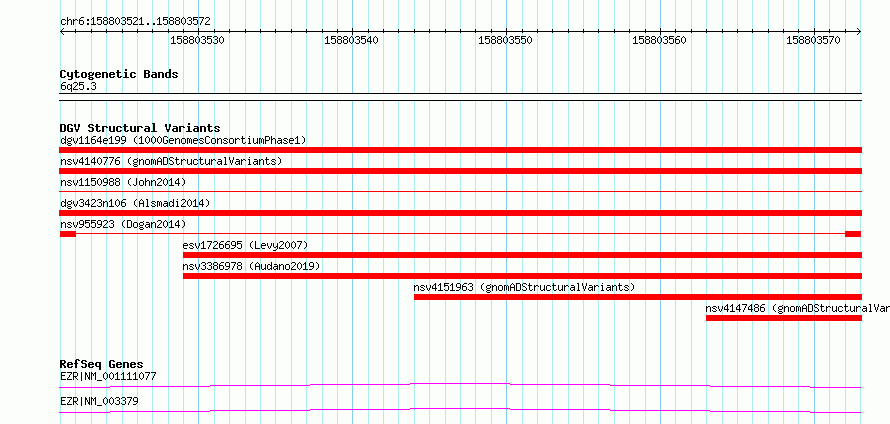Viewport: 890px width, 424px height.
Task: Select the 6q25.3 band label
Action: point(78,86)
